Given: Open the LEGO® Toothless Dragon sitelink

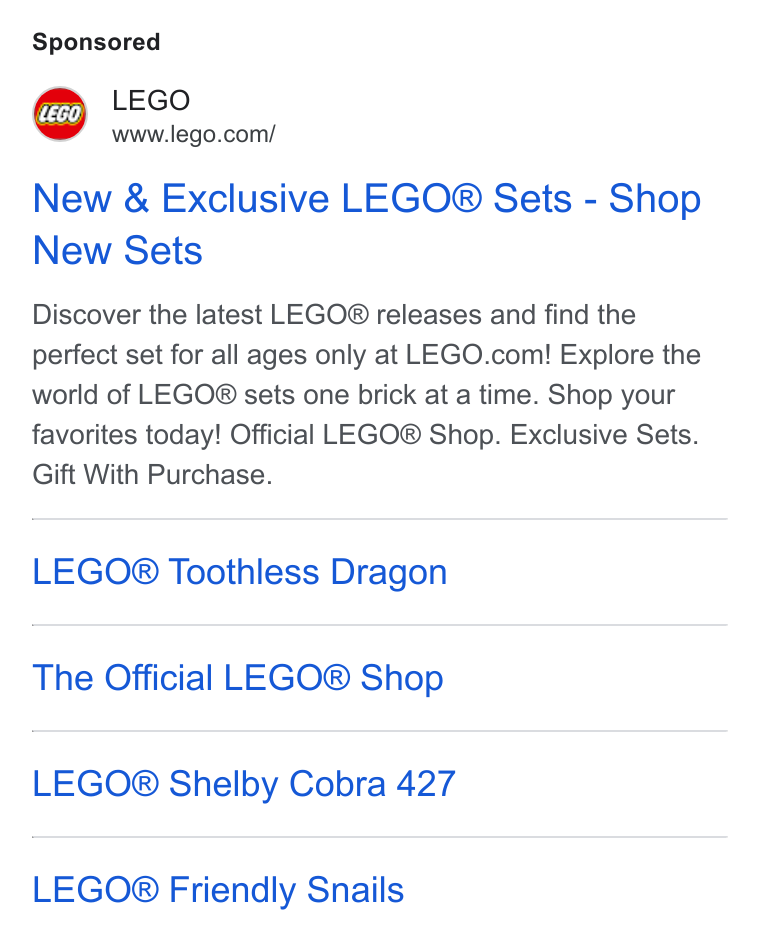Looking at the screenshot, I should 240,572.
